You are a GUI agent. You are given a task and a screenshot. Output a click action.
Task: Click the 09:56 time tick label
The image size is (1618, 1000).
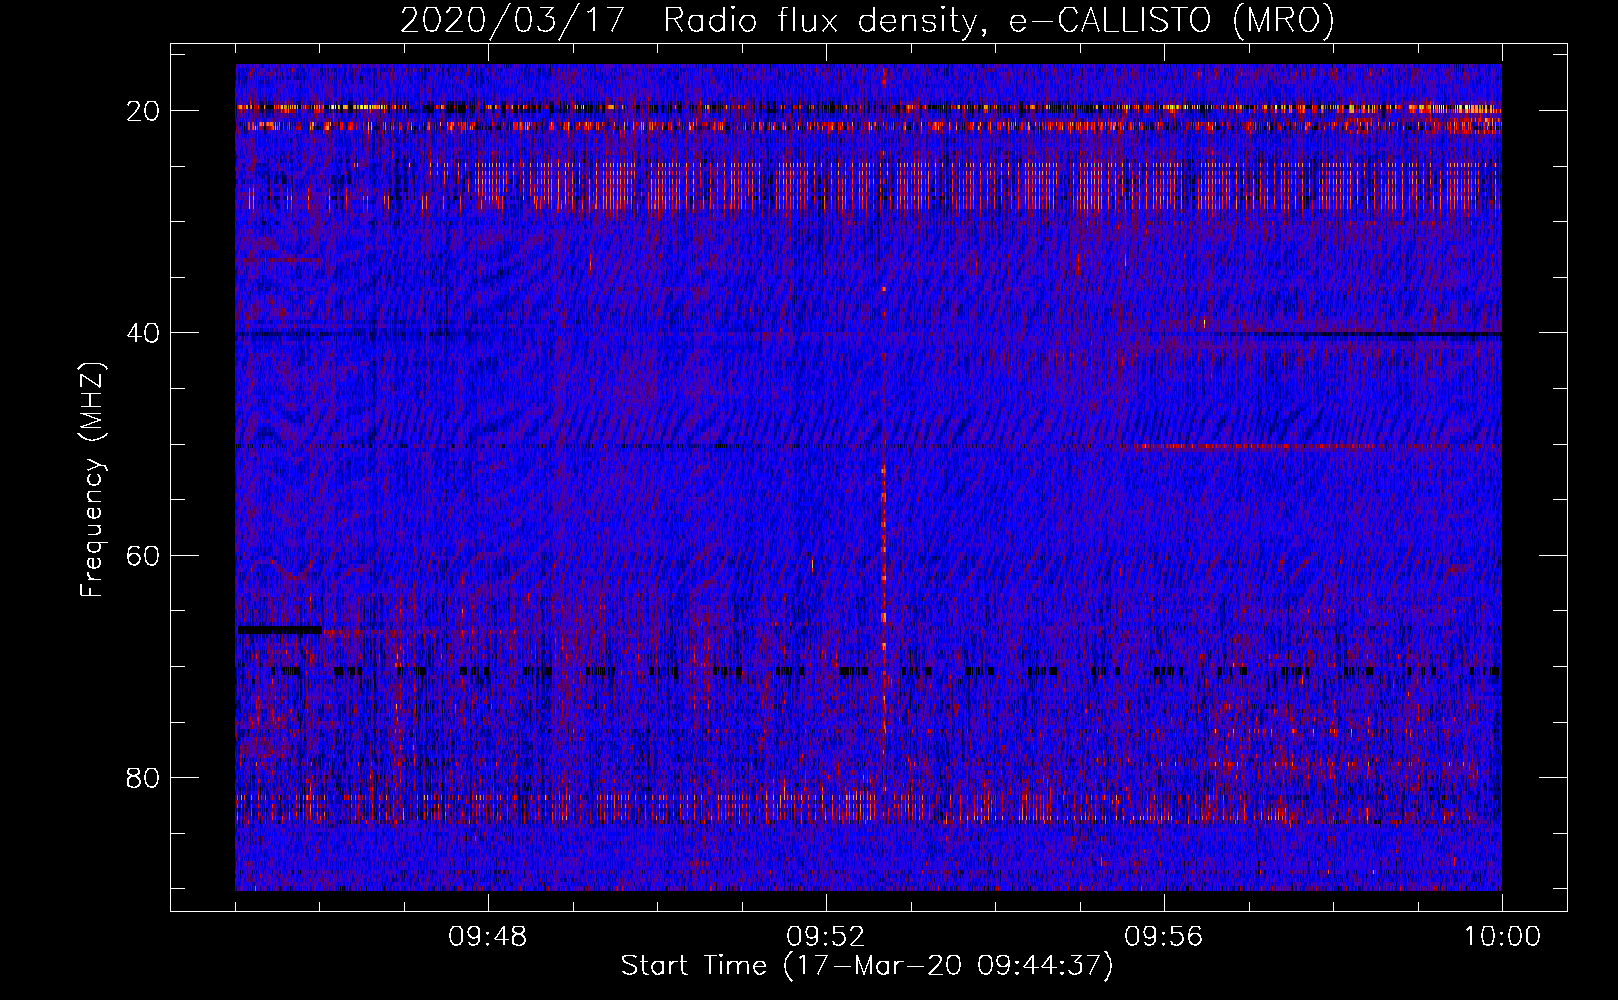pyautogui.click(x=1164, y=937)
